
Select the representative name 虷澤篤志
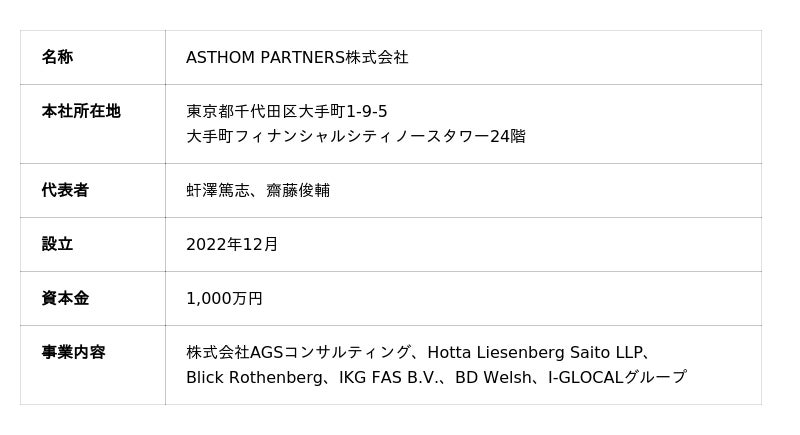pos(217,190)
